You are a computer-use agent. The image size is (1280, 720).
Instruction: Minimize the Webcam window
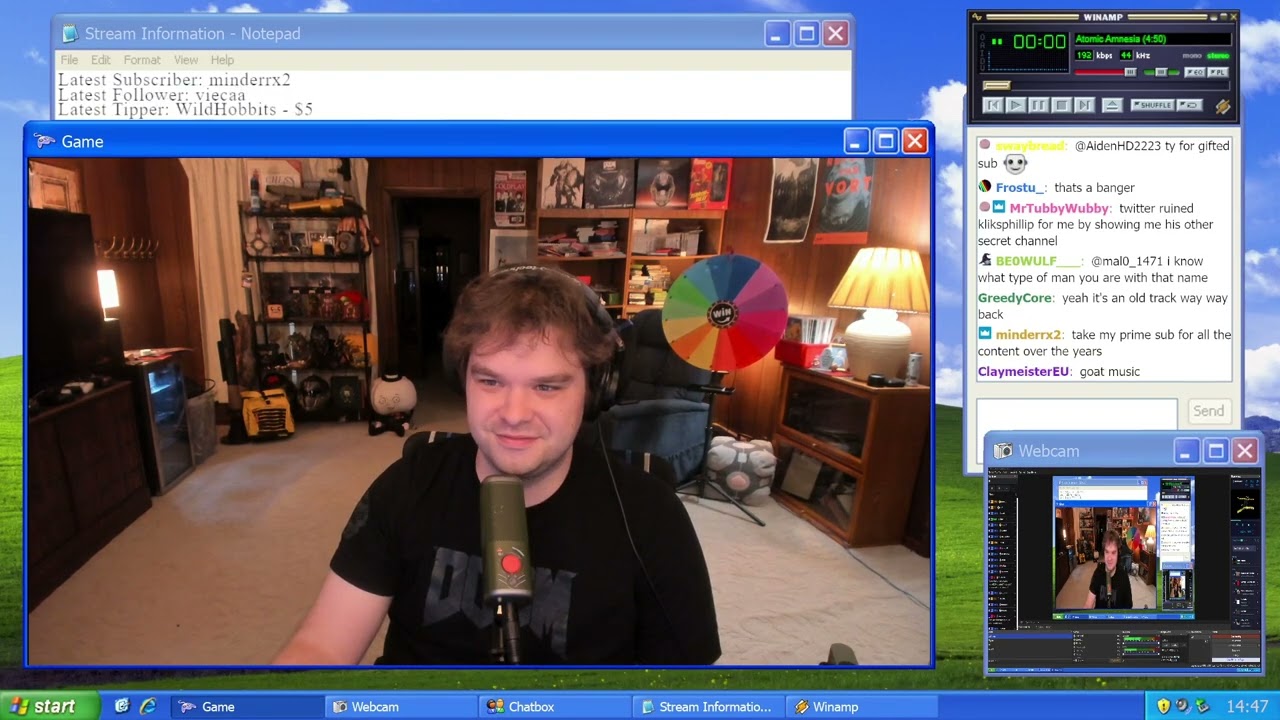click(x=1185, y=451)
